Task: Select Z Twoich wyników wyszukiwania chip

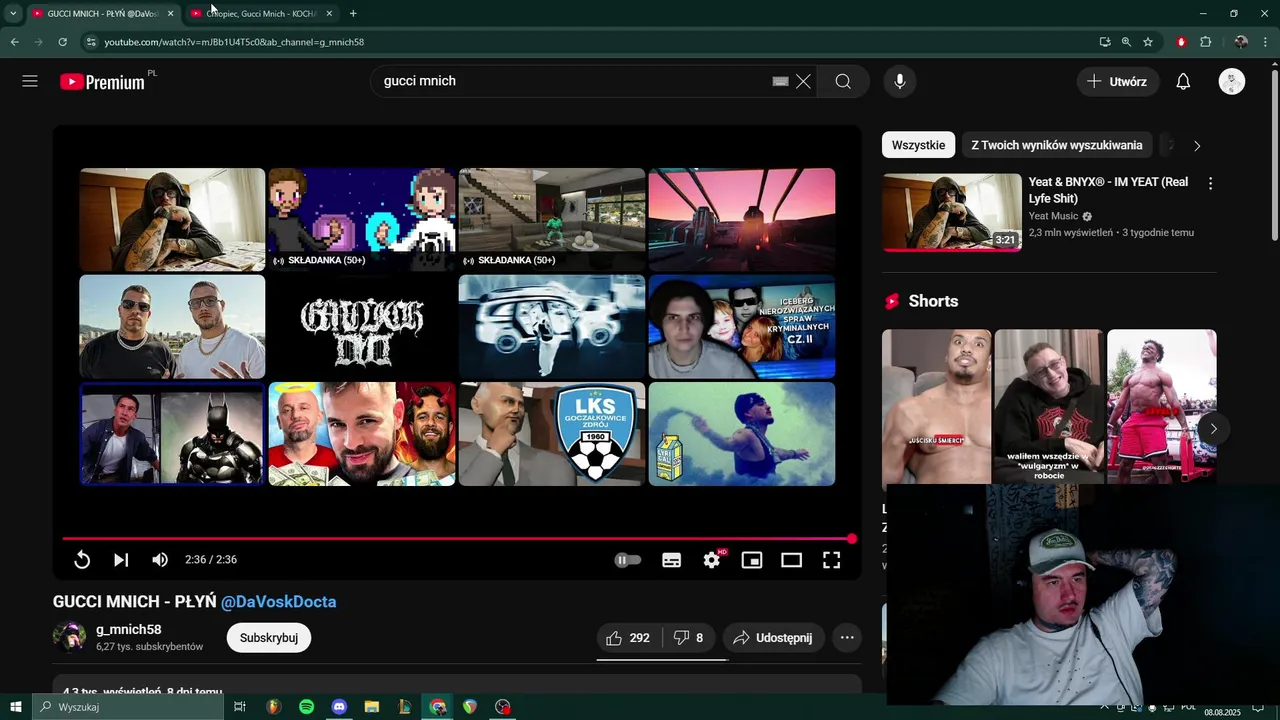Action: pos(1056,145)
